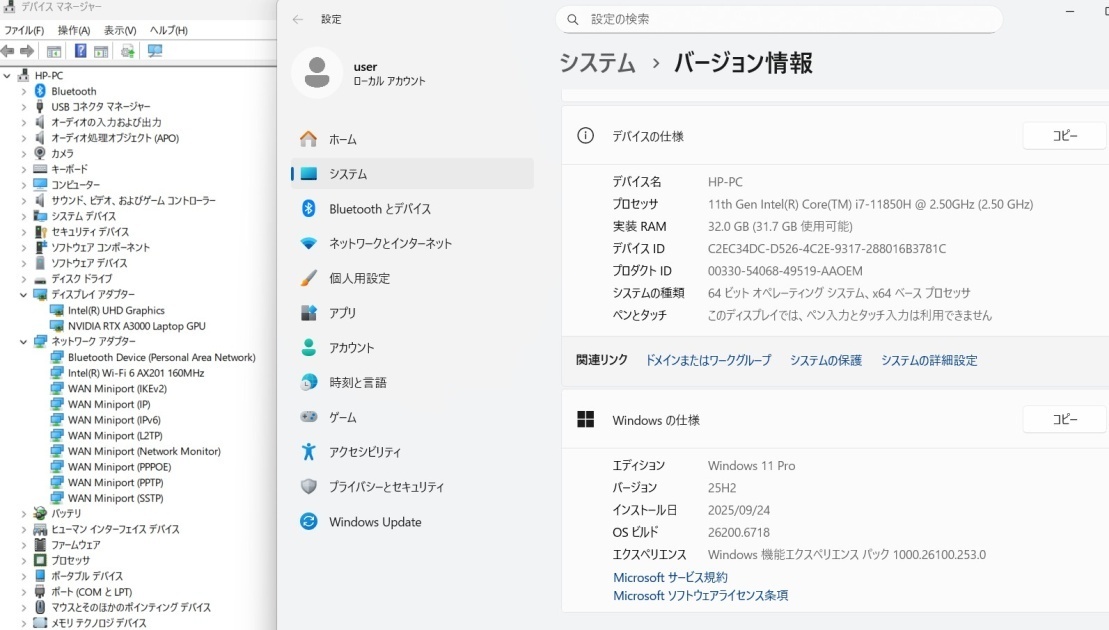The height and width of the screenshot is (630, 1109).
Task: Click the 設定の検索 search field
Action: pyautogui.click(x=780, y=19)
